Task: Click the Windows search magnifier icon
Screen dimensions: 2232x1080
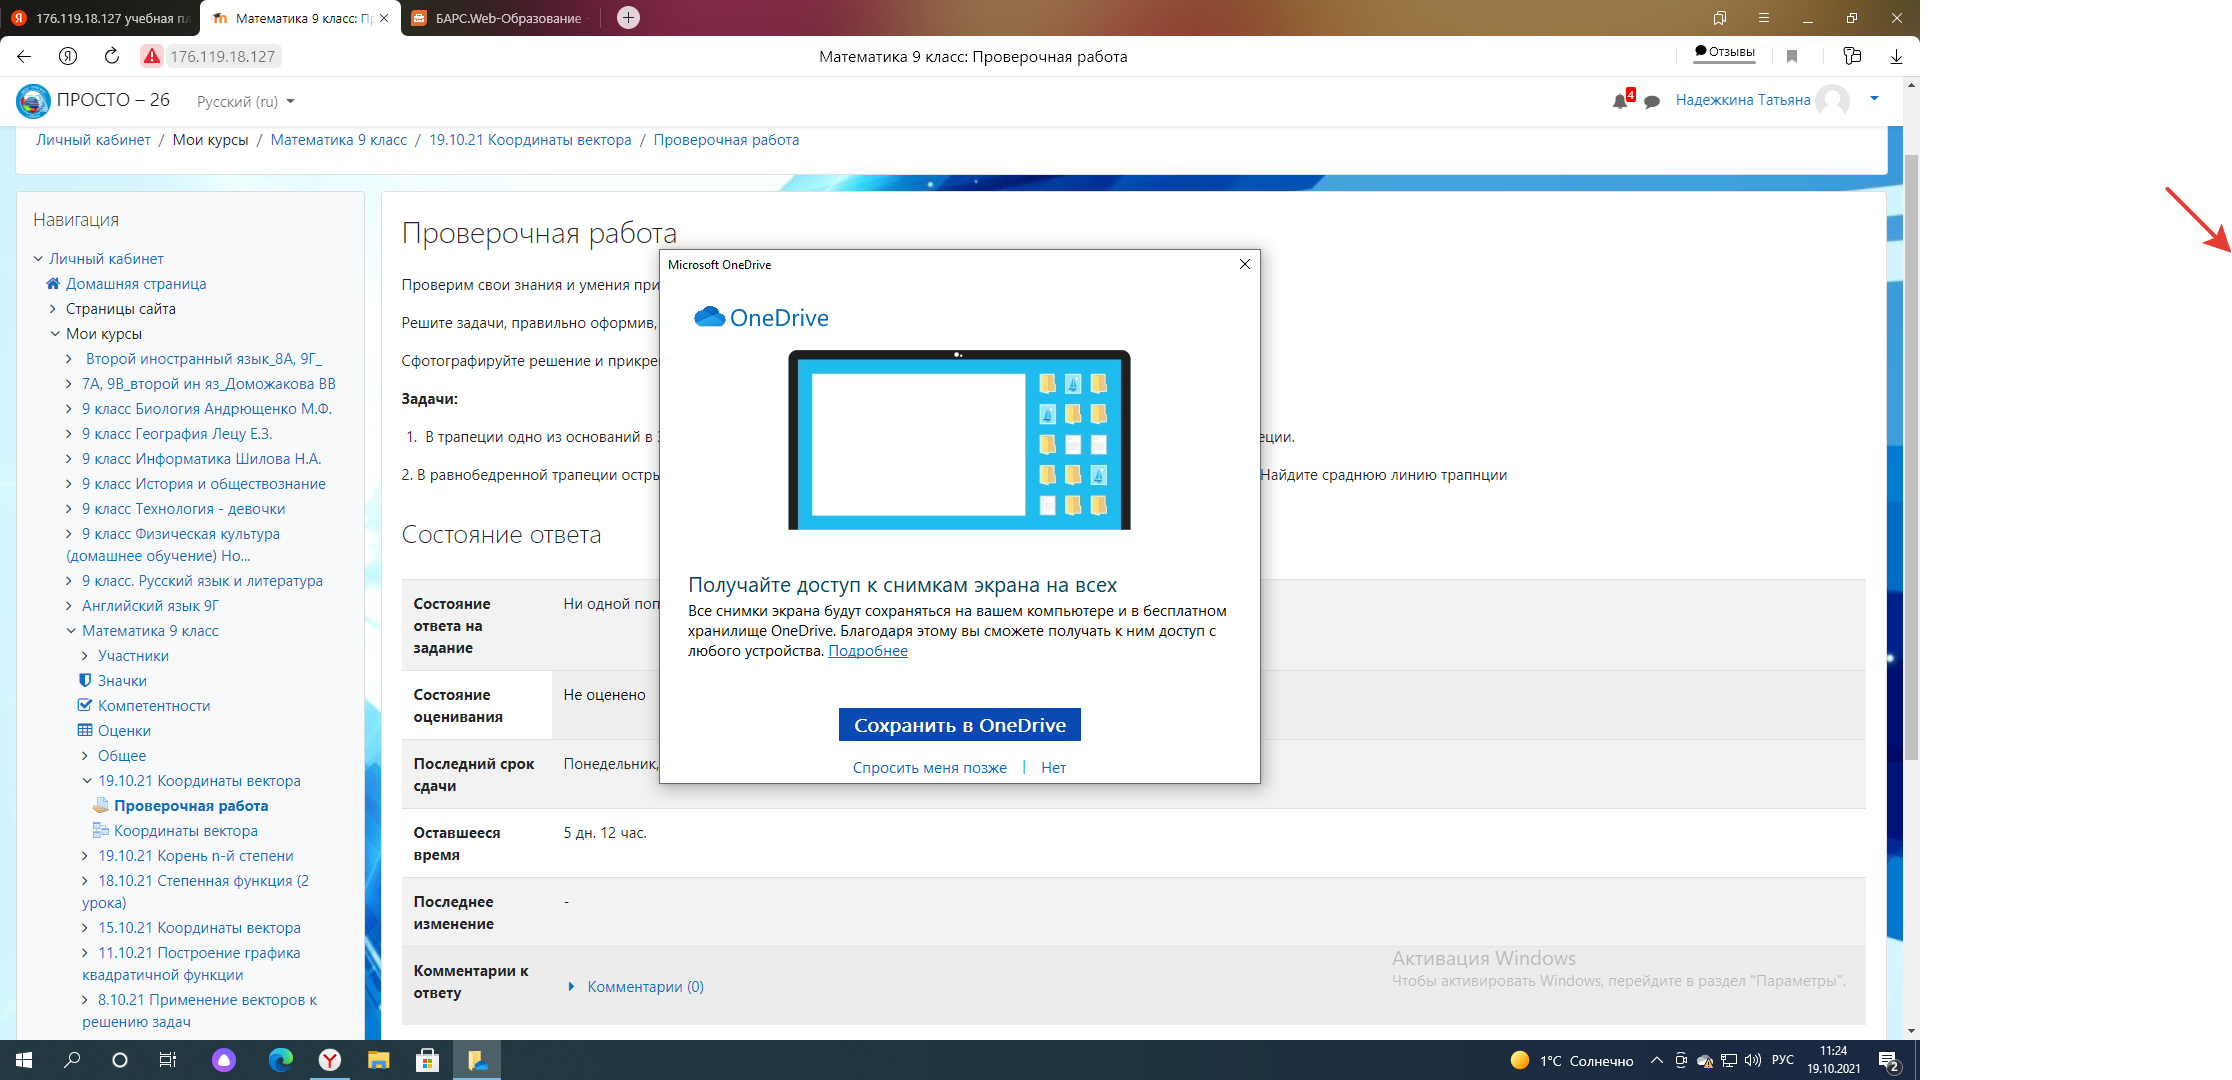Action: point(72,1060)
